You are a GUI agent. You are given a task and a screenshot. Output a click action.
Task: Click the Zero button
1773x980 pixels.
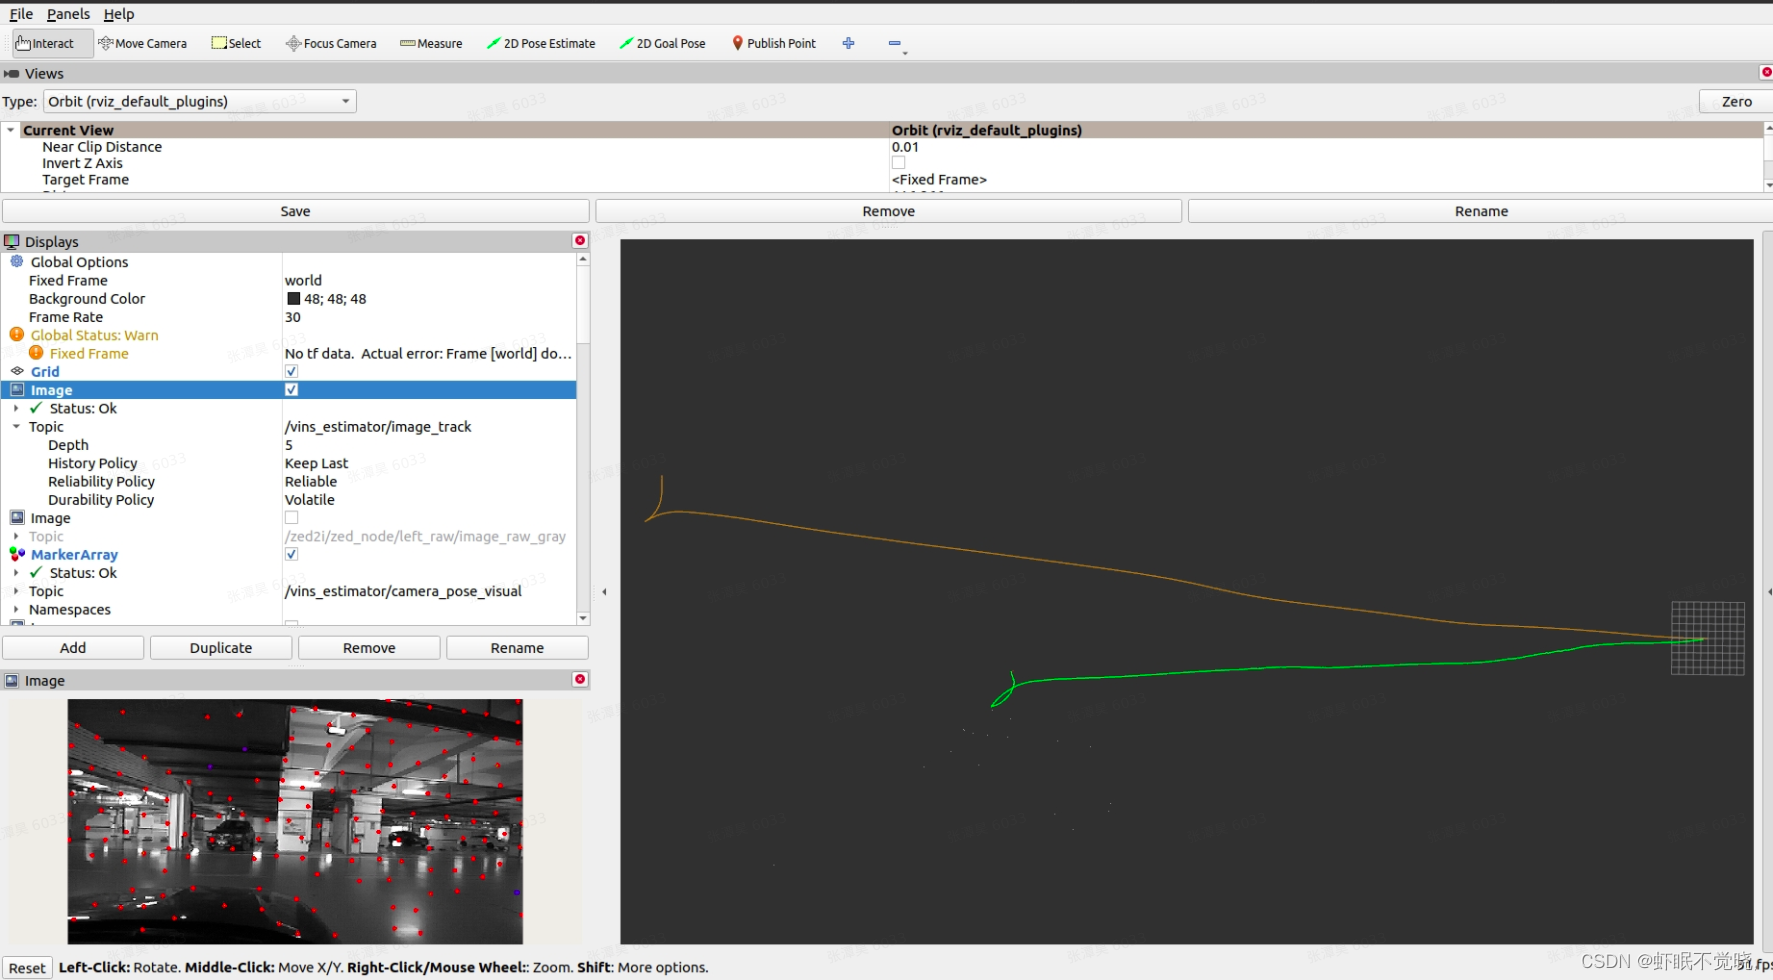(1736, 101)
